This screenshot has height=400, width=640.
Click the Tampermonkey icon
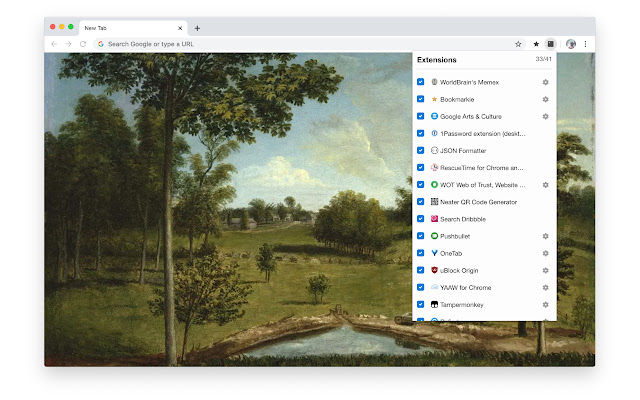click(434, 305)
